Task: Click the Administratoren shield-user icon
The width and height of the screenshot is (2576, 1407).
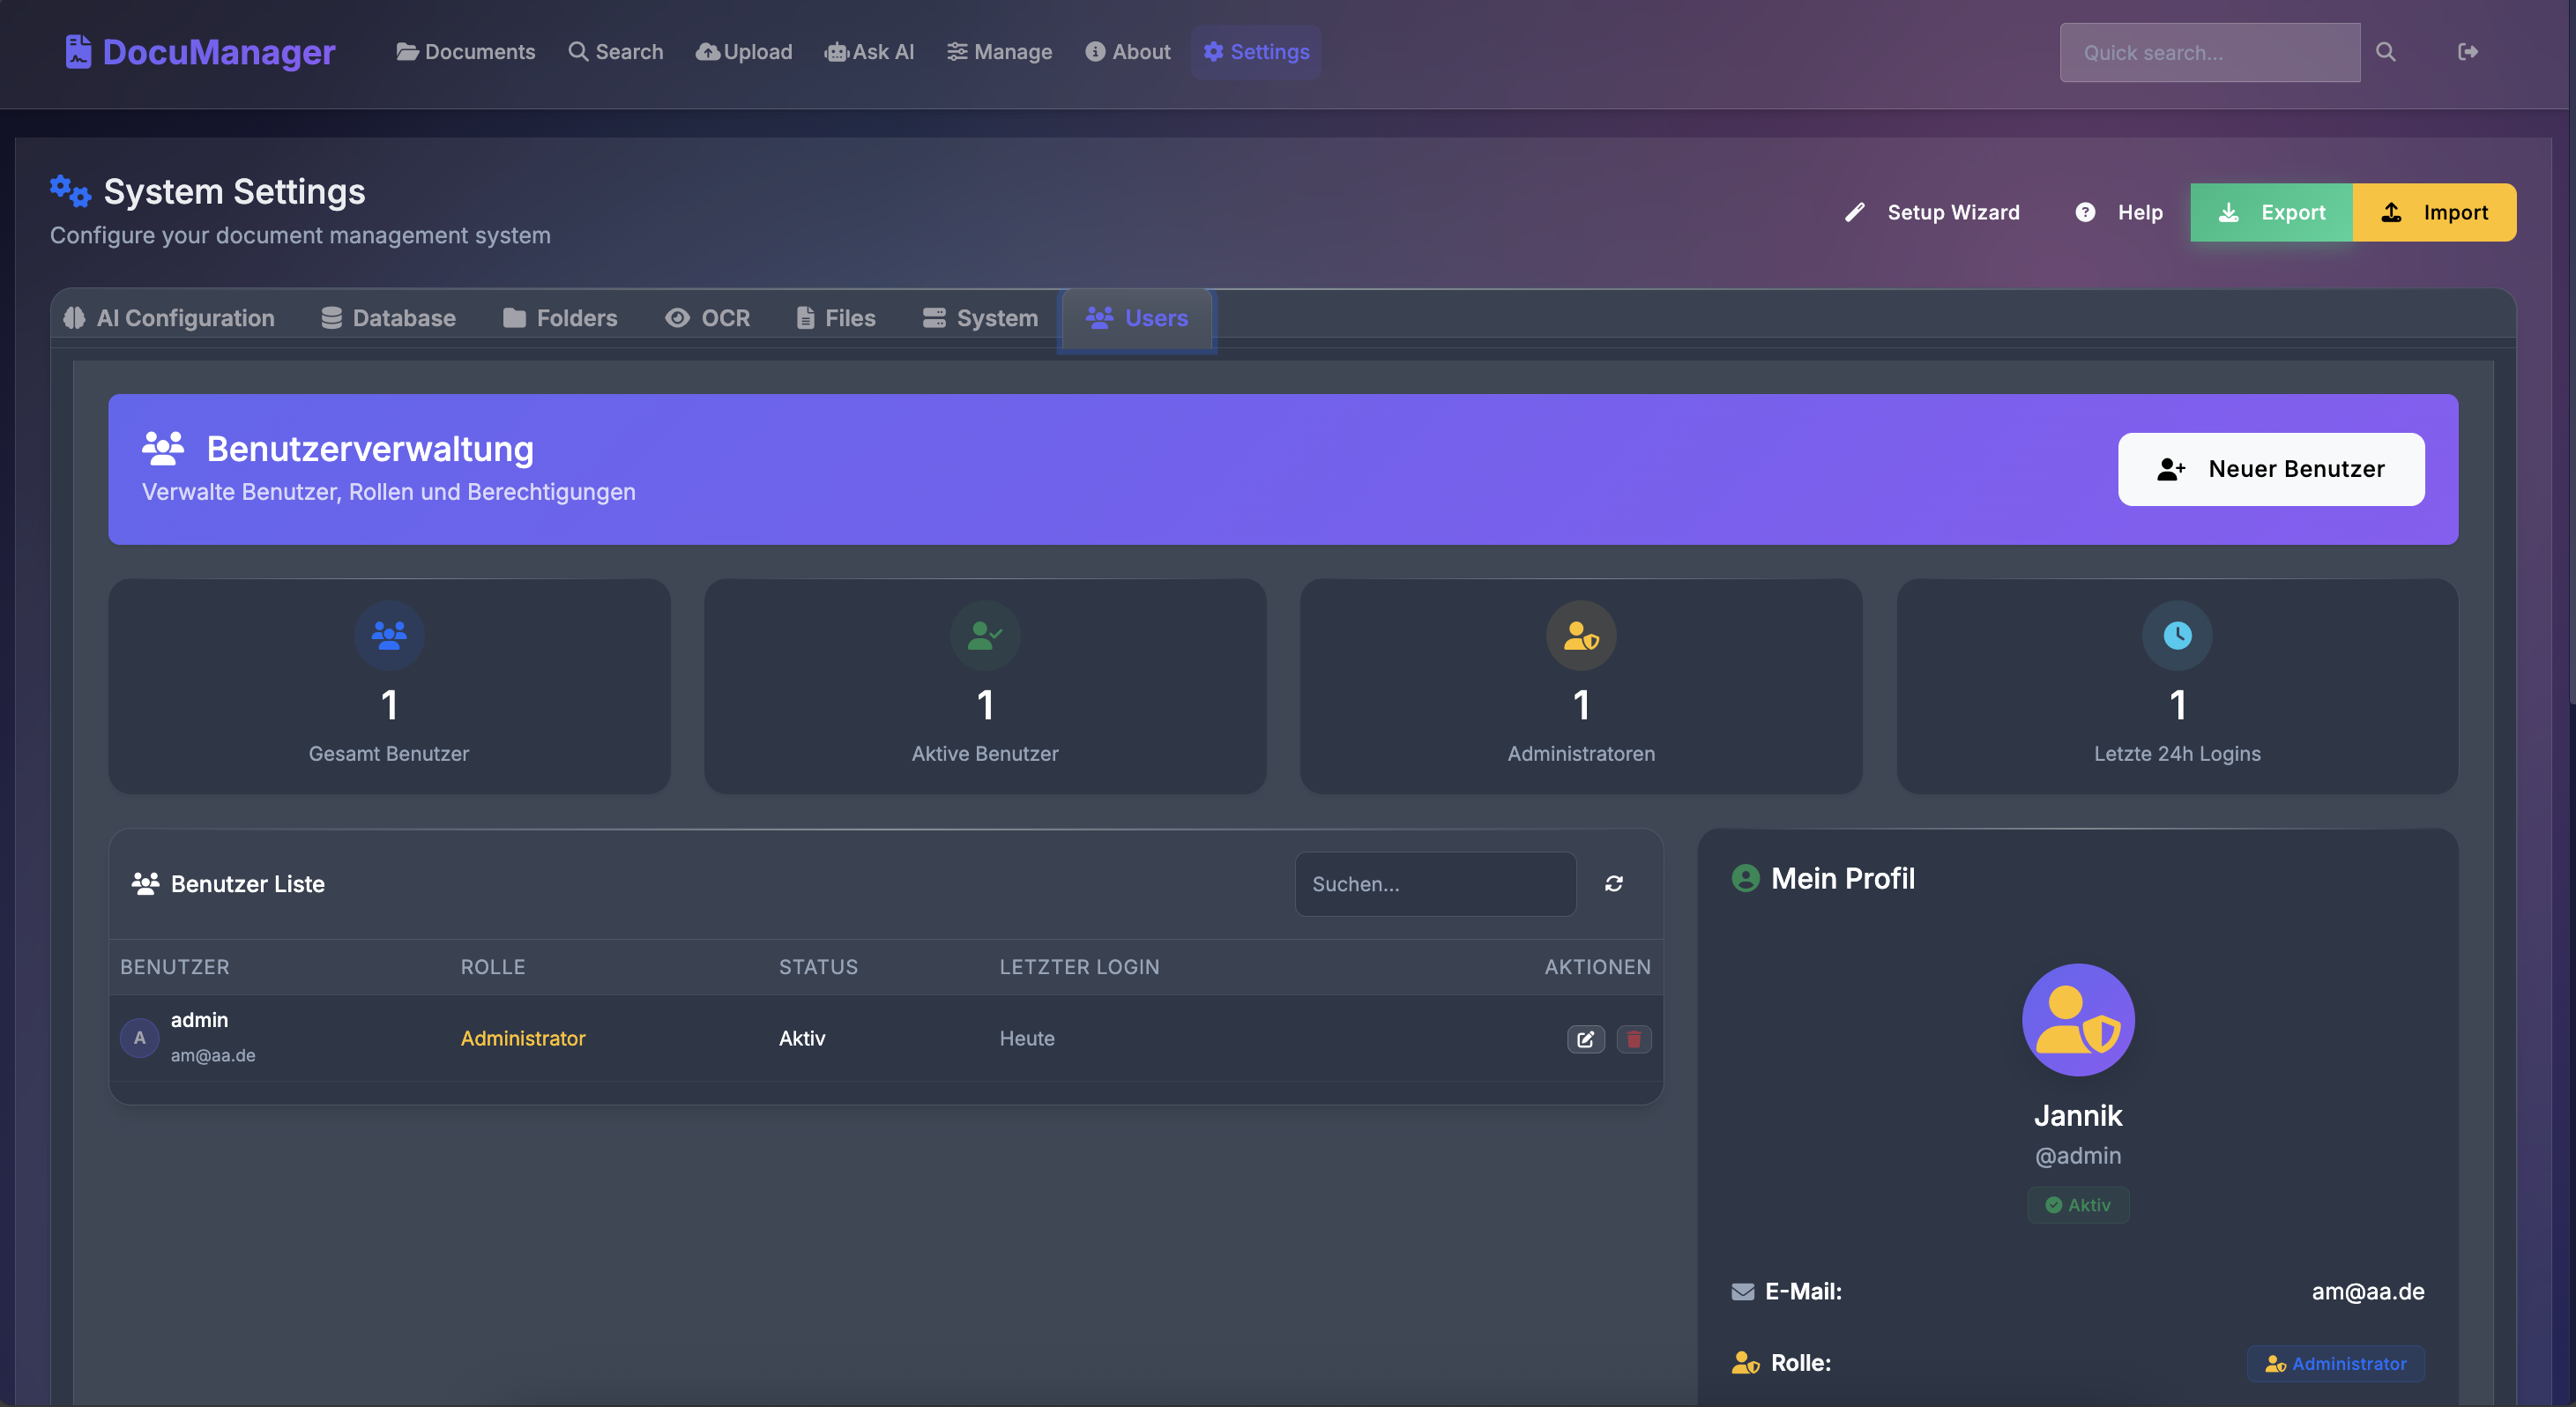Action: [1581, 635]
